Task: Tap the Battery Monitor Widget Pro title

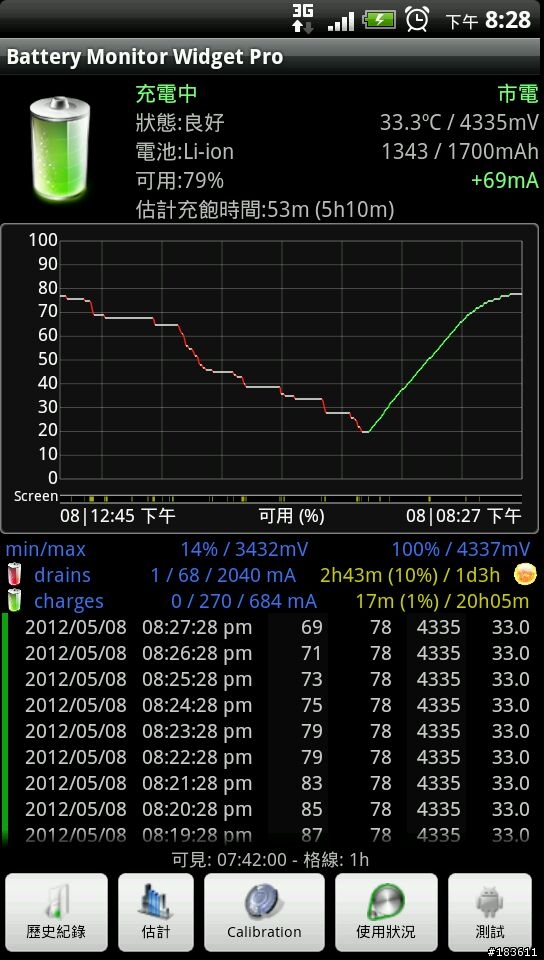Action: [x=144, y=57]
